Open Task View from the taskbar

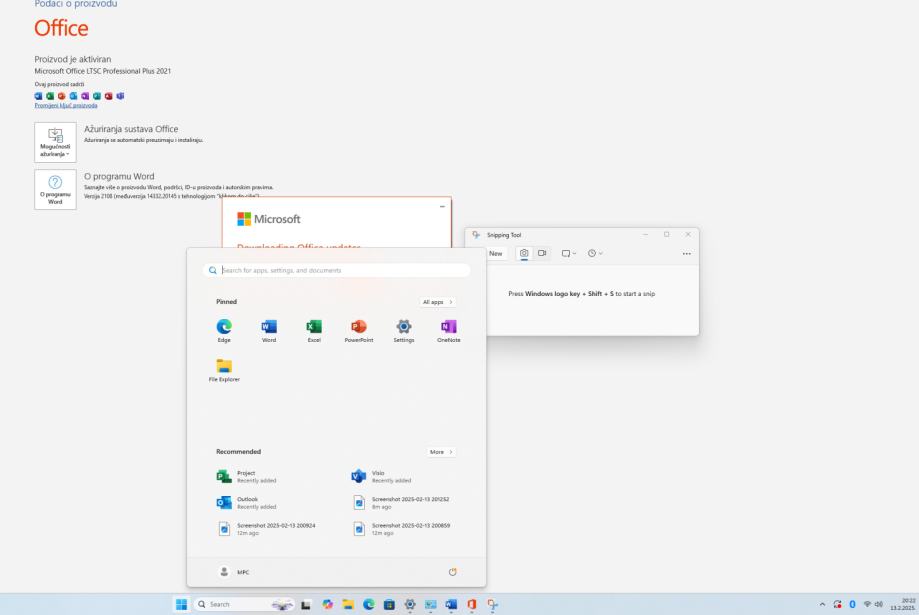306,604
